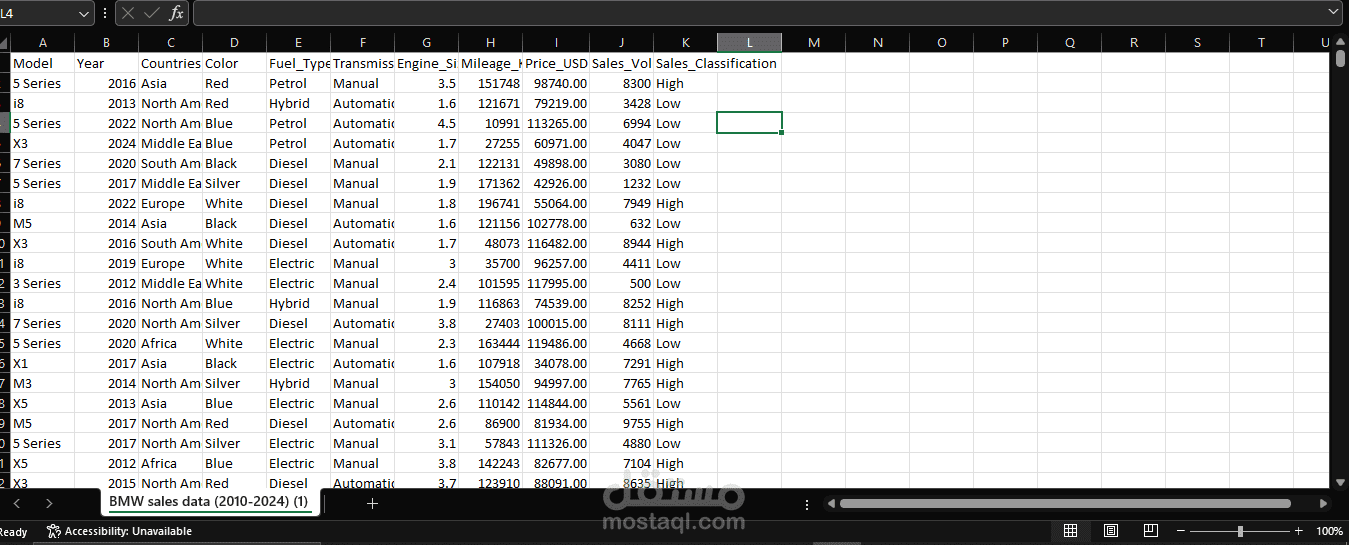The height and width of the screenshot is (545, 1349).
Task: Select the mileage cell 10991
Action: tap(491, 123)
